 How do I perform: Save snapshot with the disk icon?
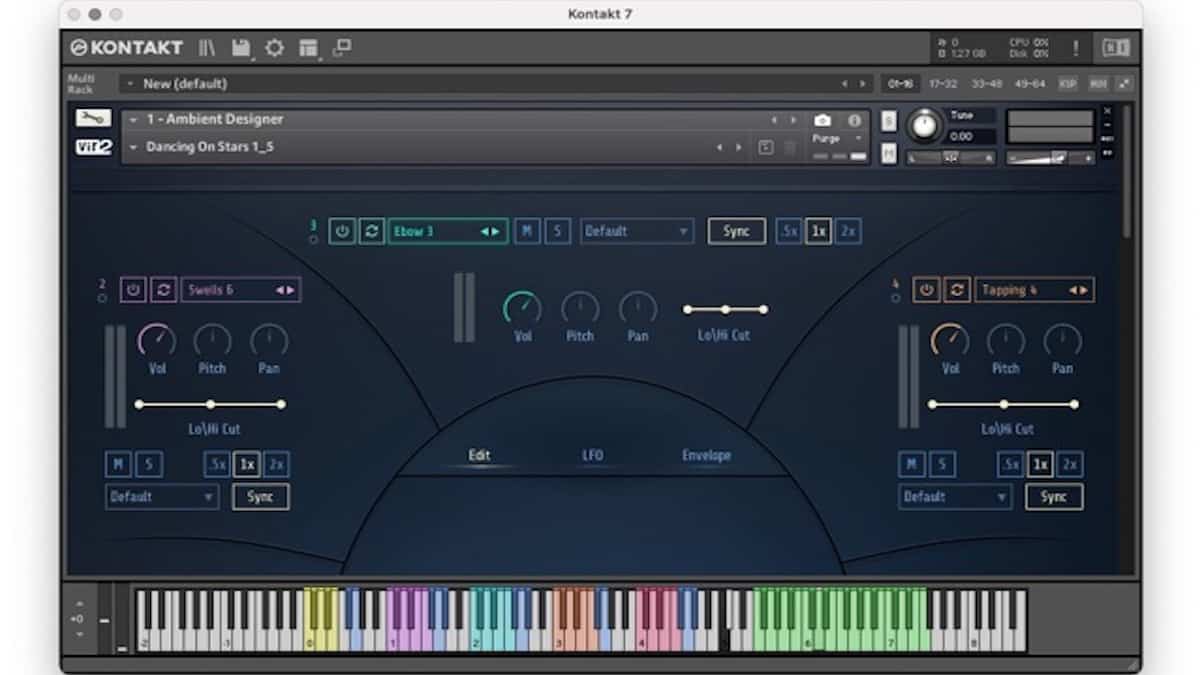pyautogui.click(x=767, y=147)
